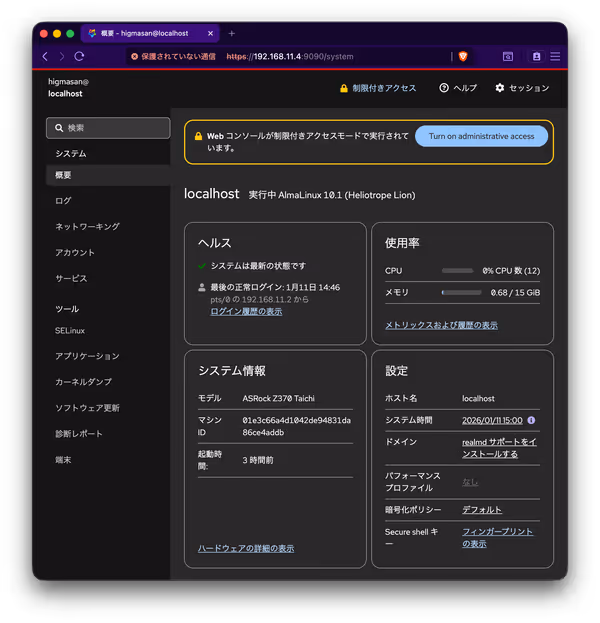Viewport: 600px width, 623px height.
Task: Click the system time info icon
Action: coord(531,420)
